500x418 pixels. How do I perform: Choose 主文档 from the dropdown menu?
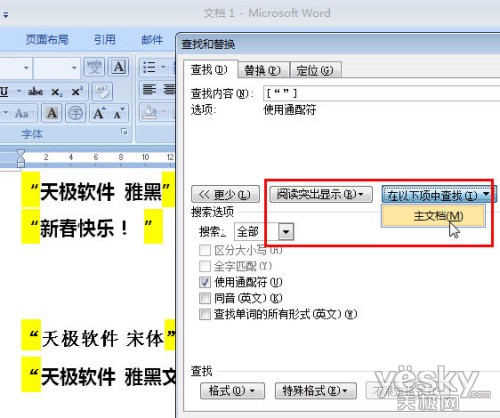(433, 216)
